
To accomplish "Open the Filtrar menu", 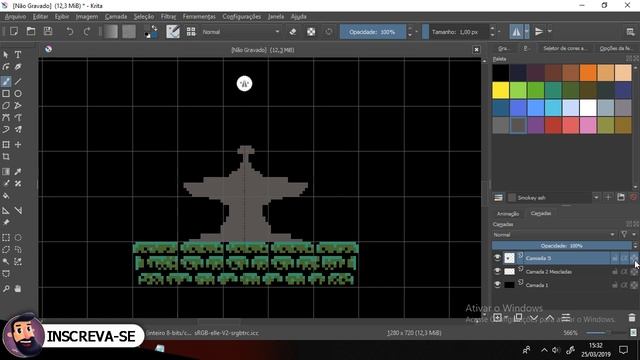I will point(168,16).
